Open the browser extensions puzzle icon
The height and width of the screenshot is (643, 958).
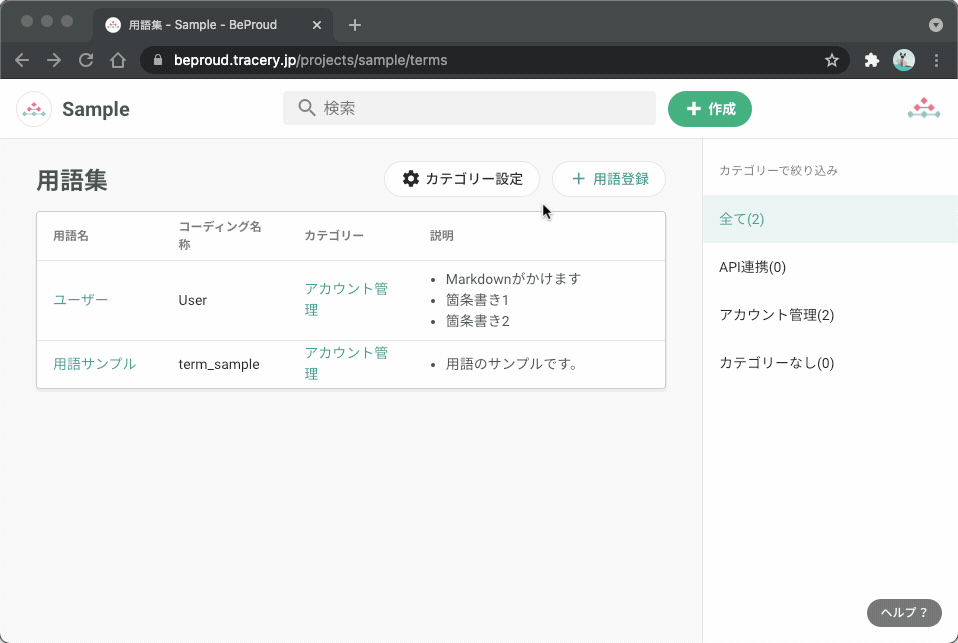(x=871, y=60)
